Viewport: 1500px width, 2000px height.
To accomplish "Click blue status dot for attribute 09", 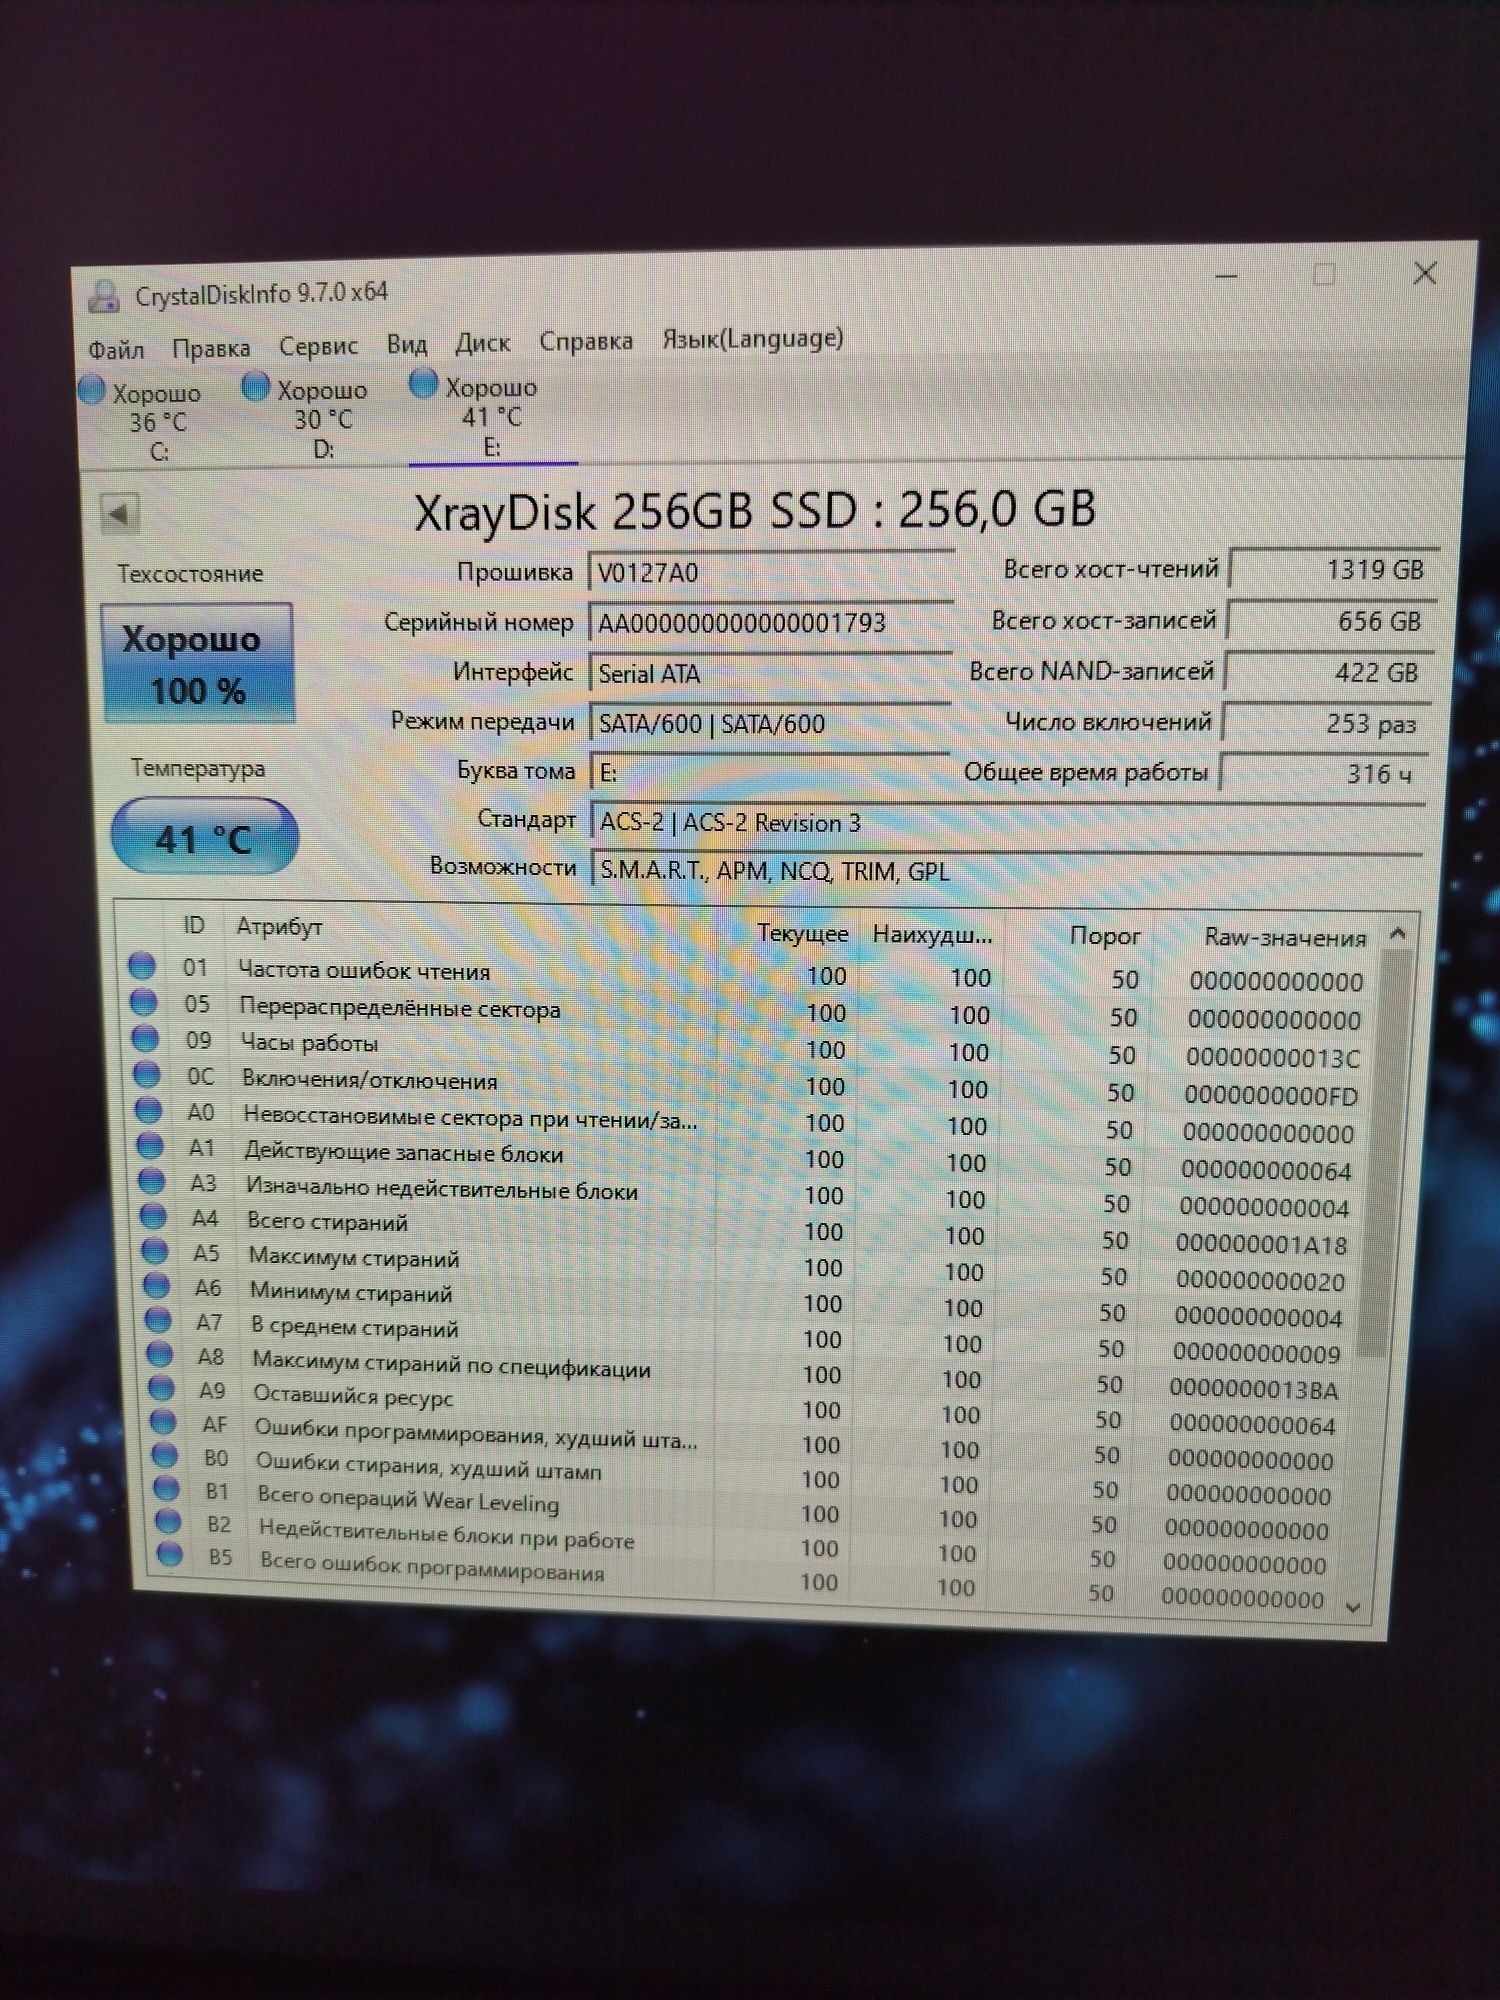I will (146, 1038).
